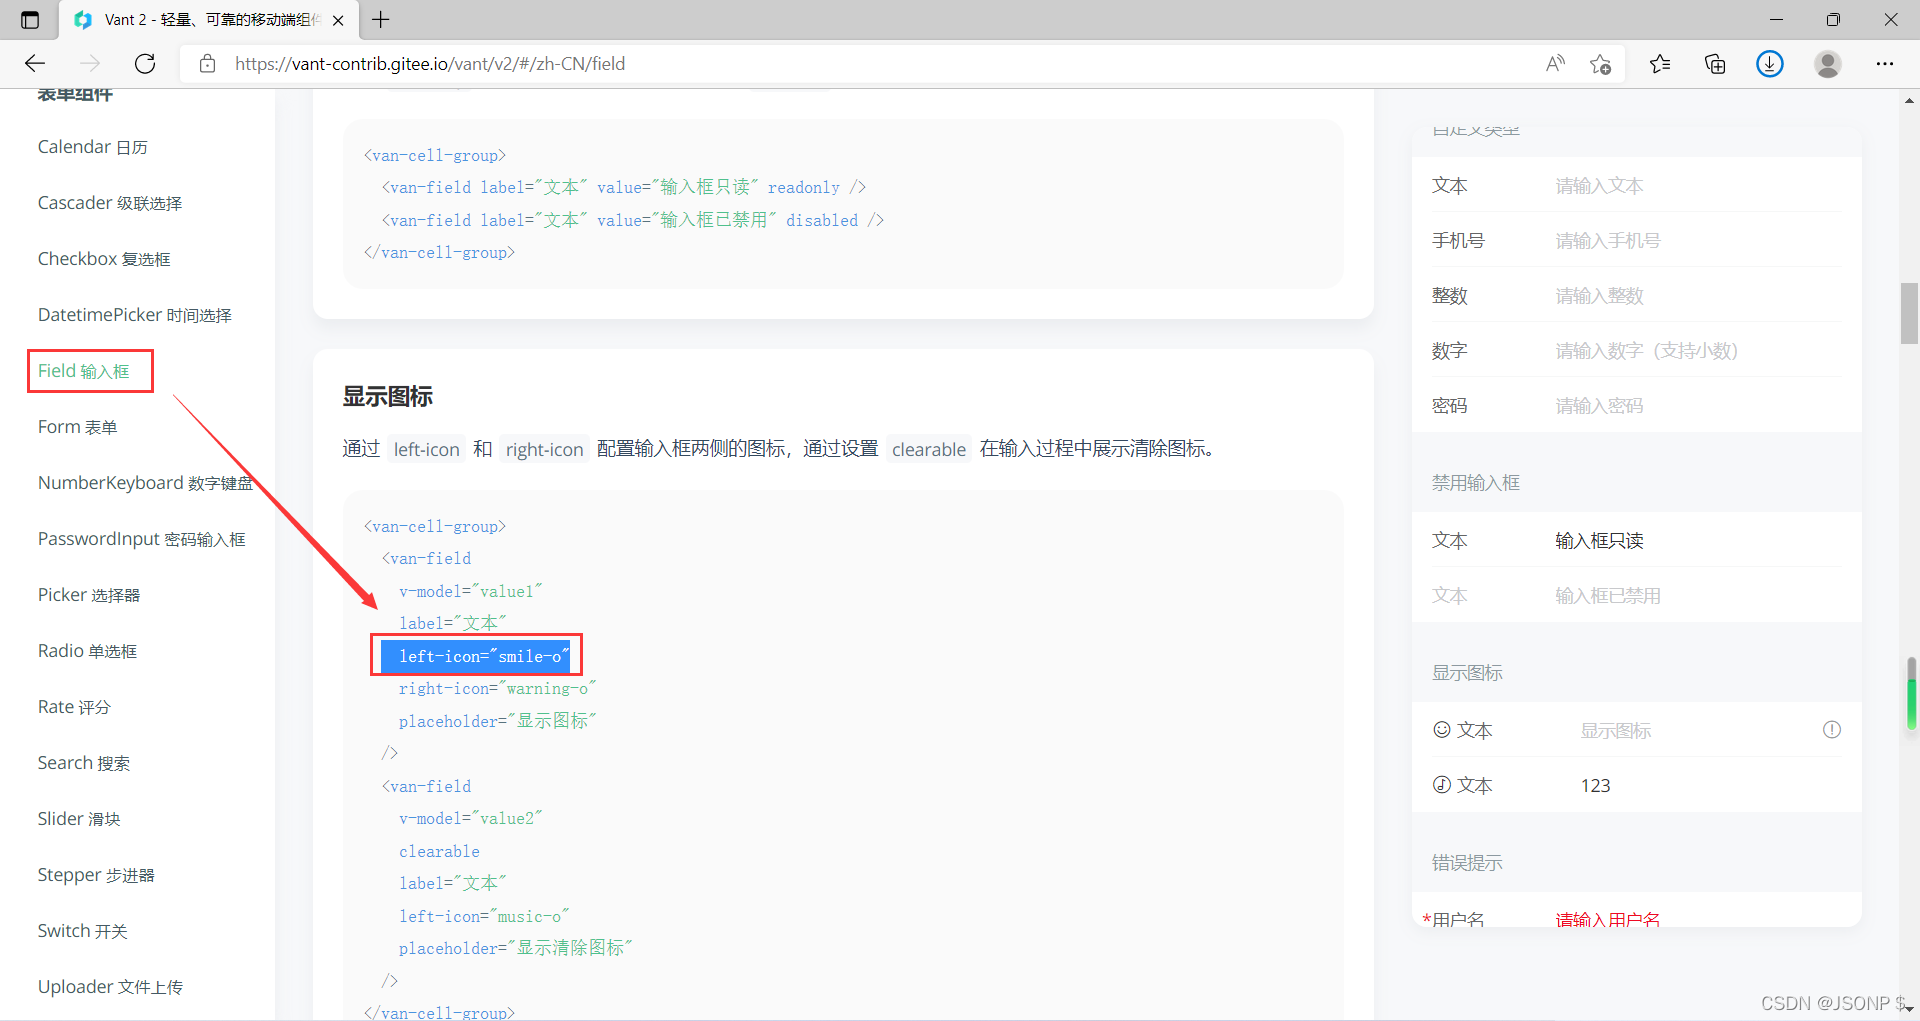Open the Downloads icon in the toolbar
The image size is (1920, 1021).
pos(1769,63)
